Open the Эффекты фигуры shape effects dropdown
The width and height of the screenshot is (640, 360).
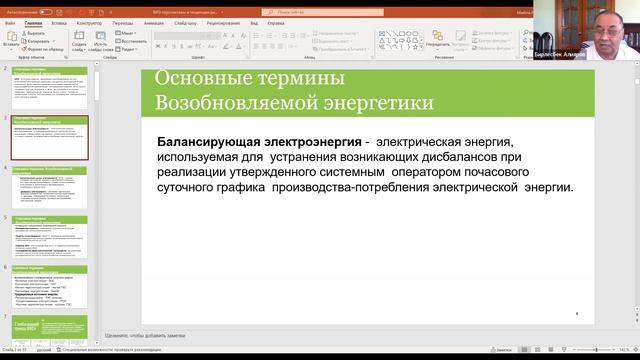point(492,49)
